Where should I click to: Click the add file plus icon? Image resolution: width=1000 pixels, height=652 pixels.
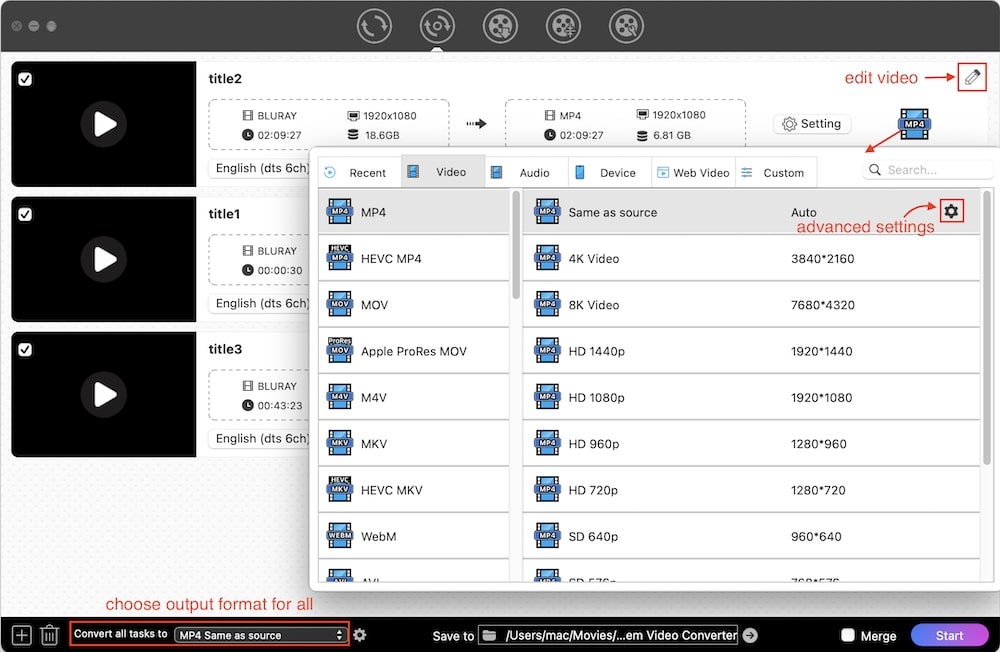pyautogui.click(x=21, y=635)
